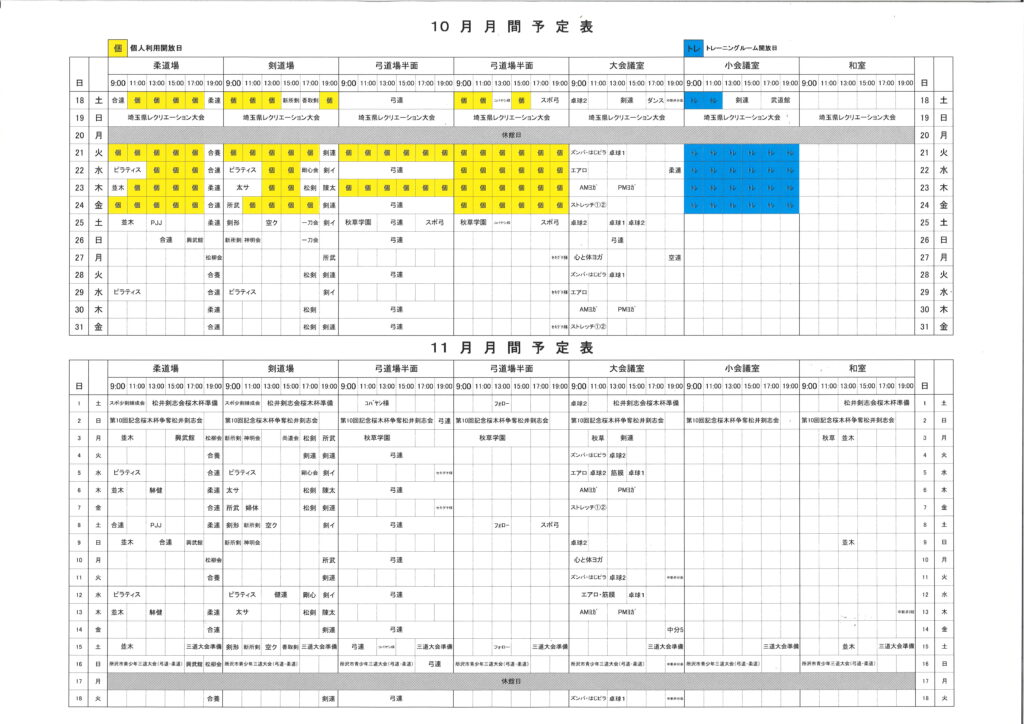The width and height of the screenshot is (1024, 724).
Task: Select the November 和室 column header
Action: [x=856, y=368]
